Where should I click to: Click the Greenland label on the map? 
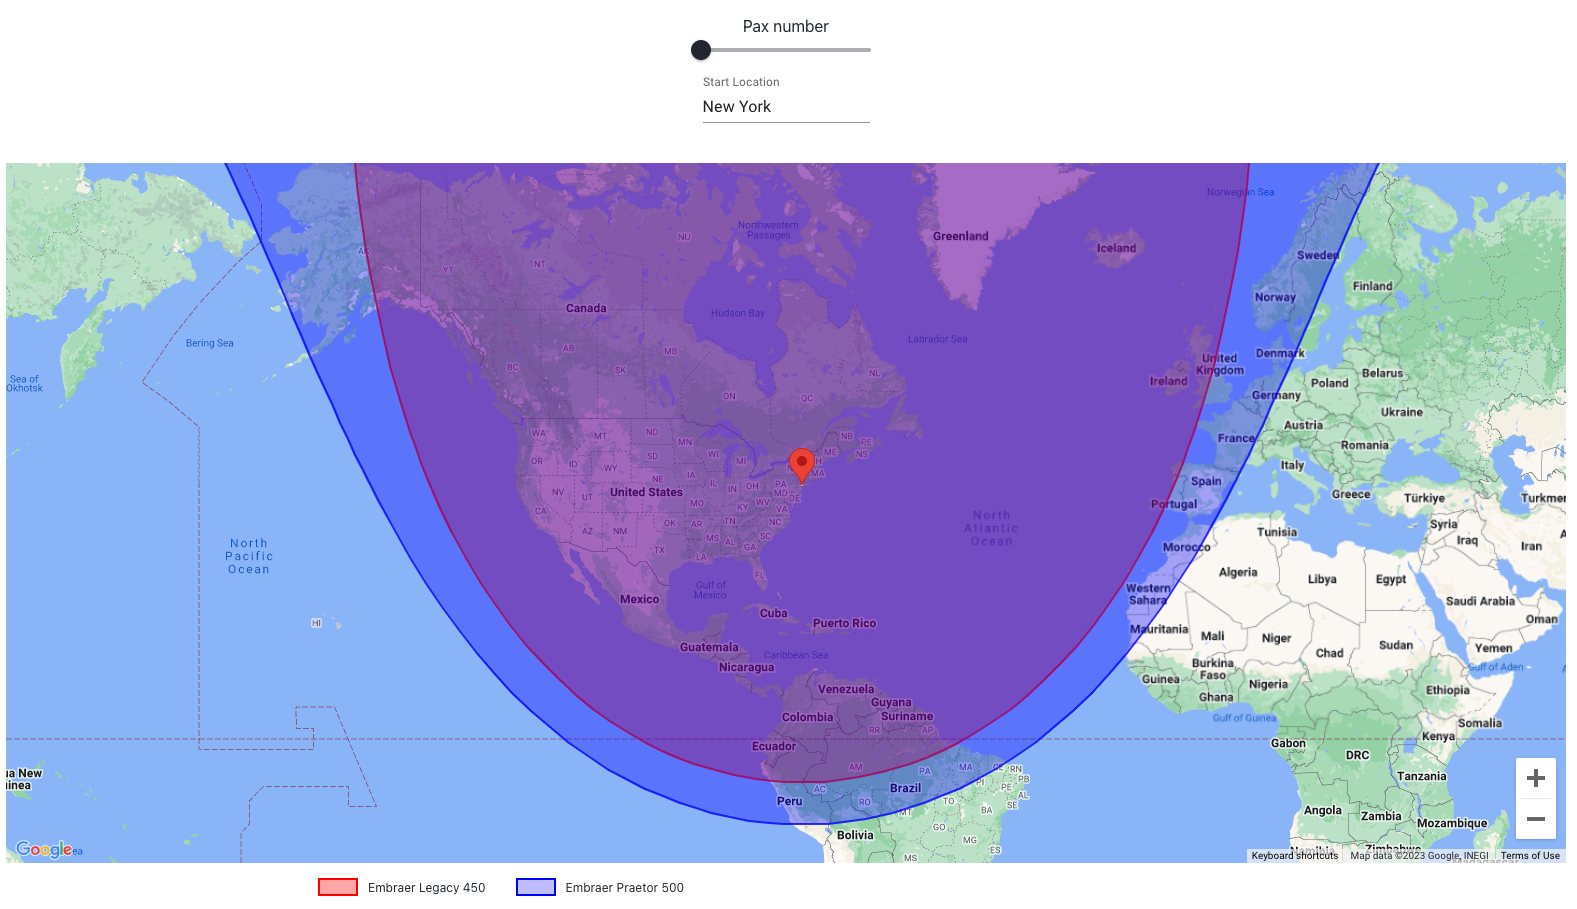coord(960,237)
